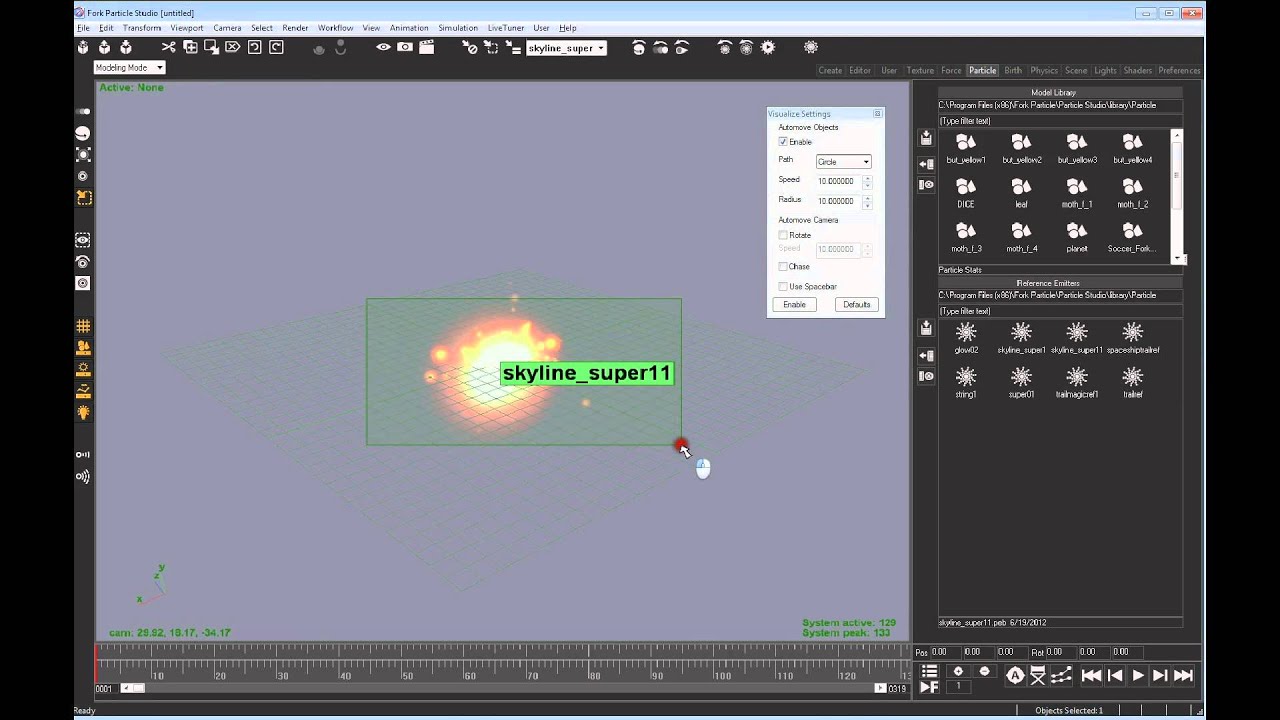
Task: Click the Enable button in Visualize Settings
Action: click(x=794, y=304)
